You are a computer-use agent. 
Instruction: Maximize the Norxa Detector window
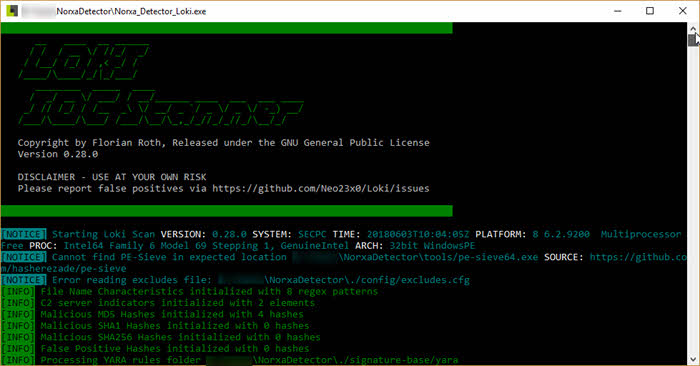(x=650, y=11)
